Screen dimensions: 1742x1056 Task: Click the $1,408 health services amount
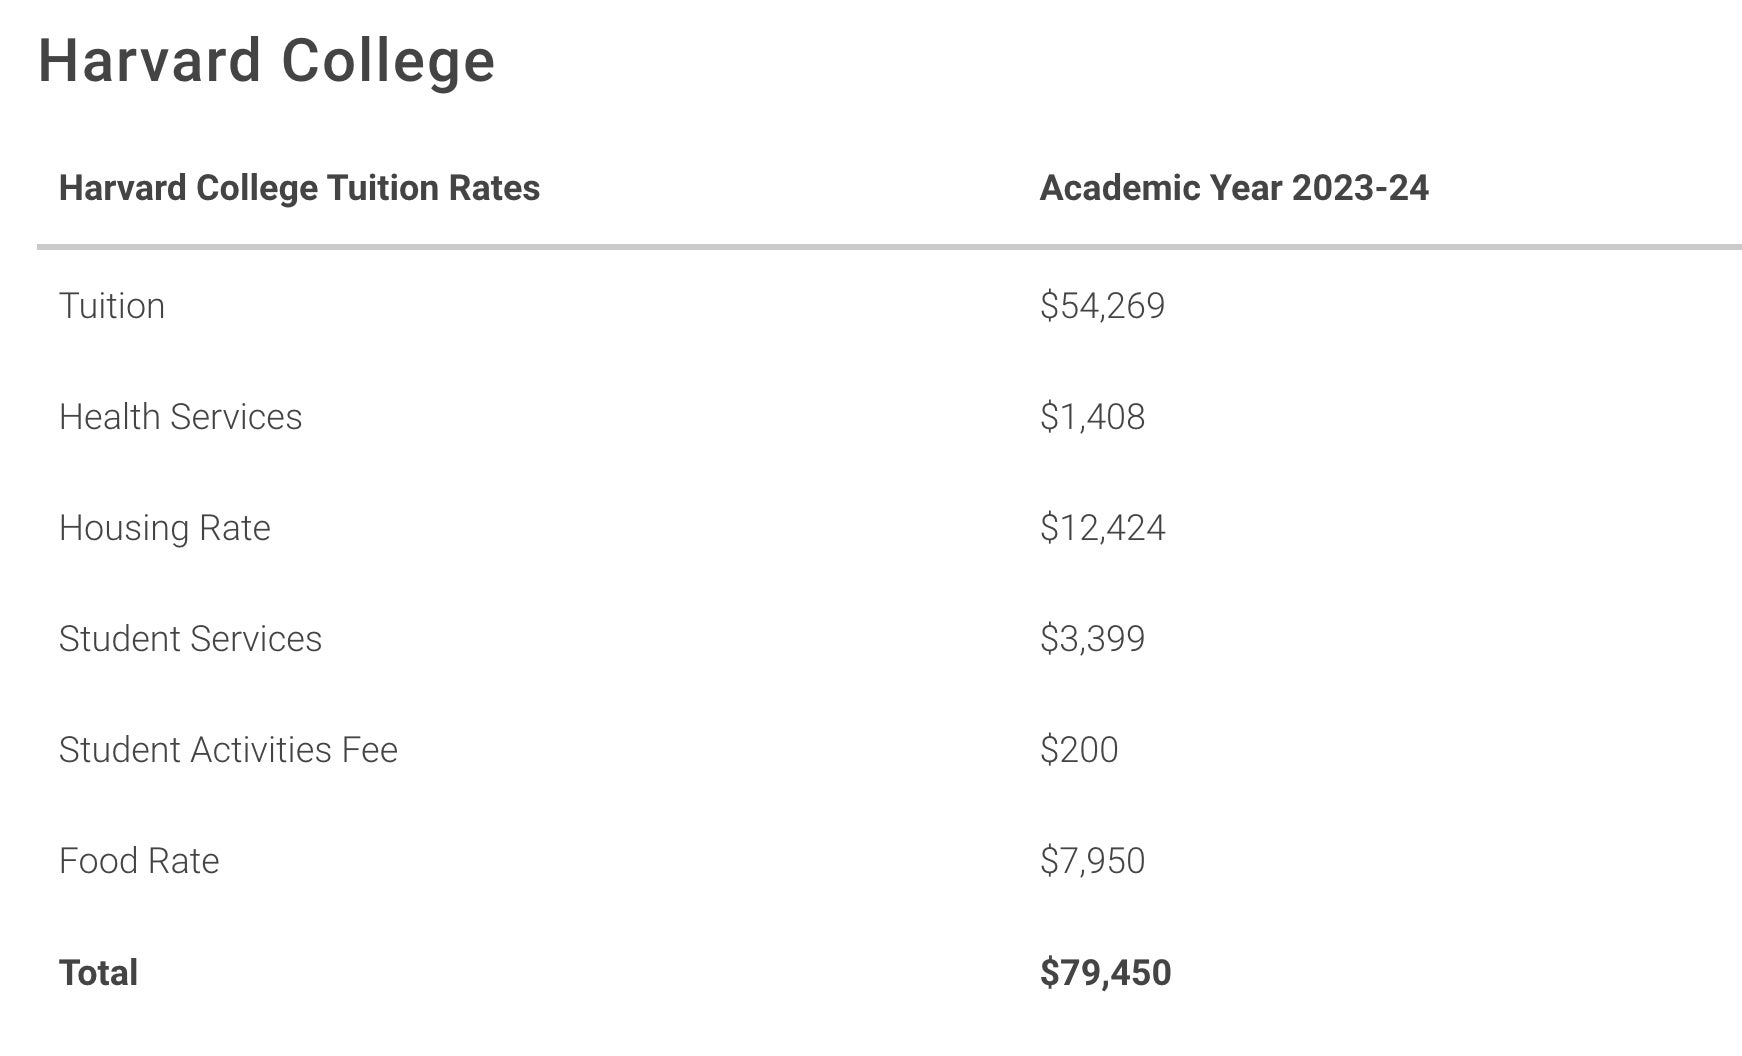point(1092,417)
